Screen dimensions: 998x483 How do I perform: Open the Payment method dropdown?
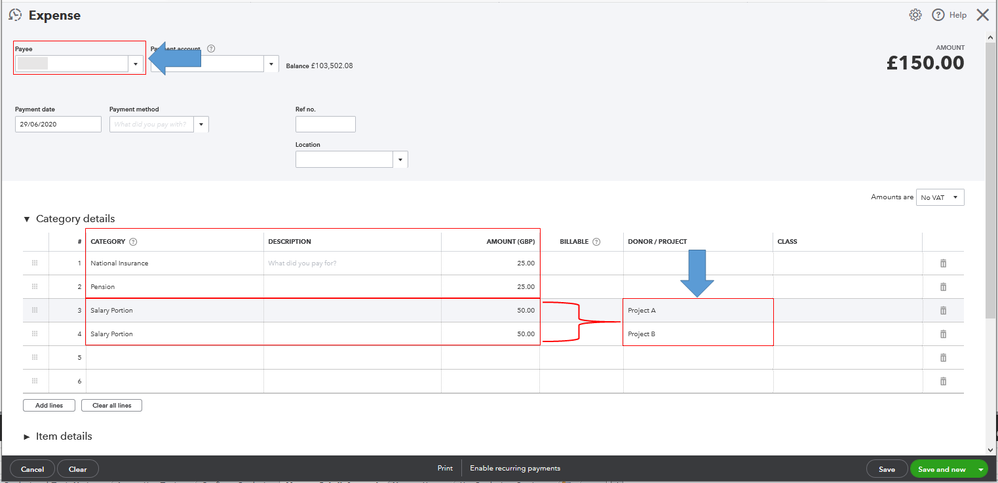(201, 125)
